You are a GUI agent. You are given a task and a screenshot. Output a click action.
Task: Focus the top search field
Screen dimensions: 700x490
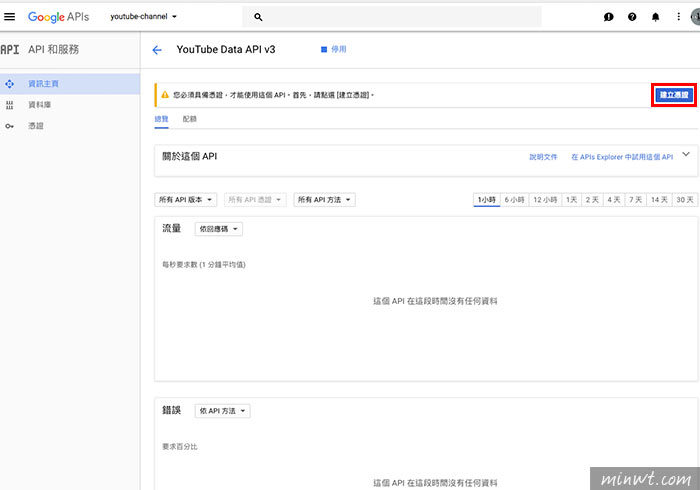click(392, 17)
